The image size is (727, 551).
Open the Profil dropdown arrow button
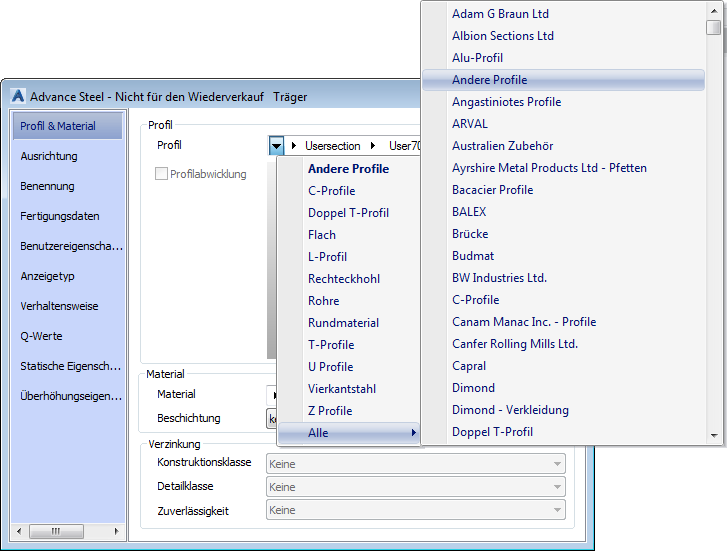(x=276, y=146)
